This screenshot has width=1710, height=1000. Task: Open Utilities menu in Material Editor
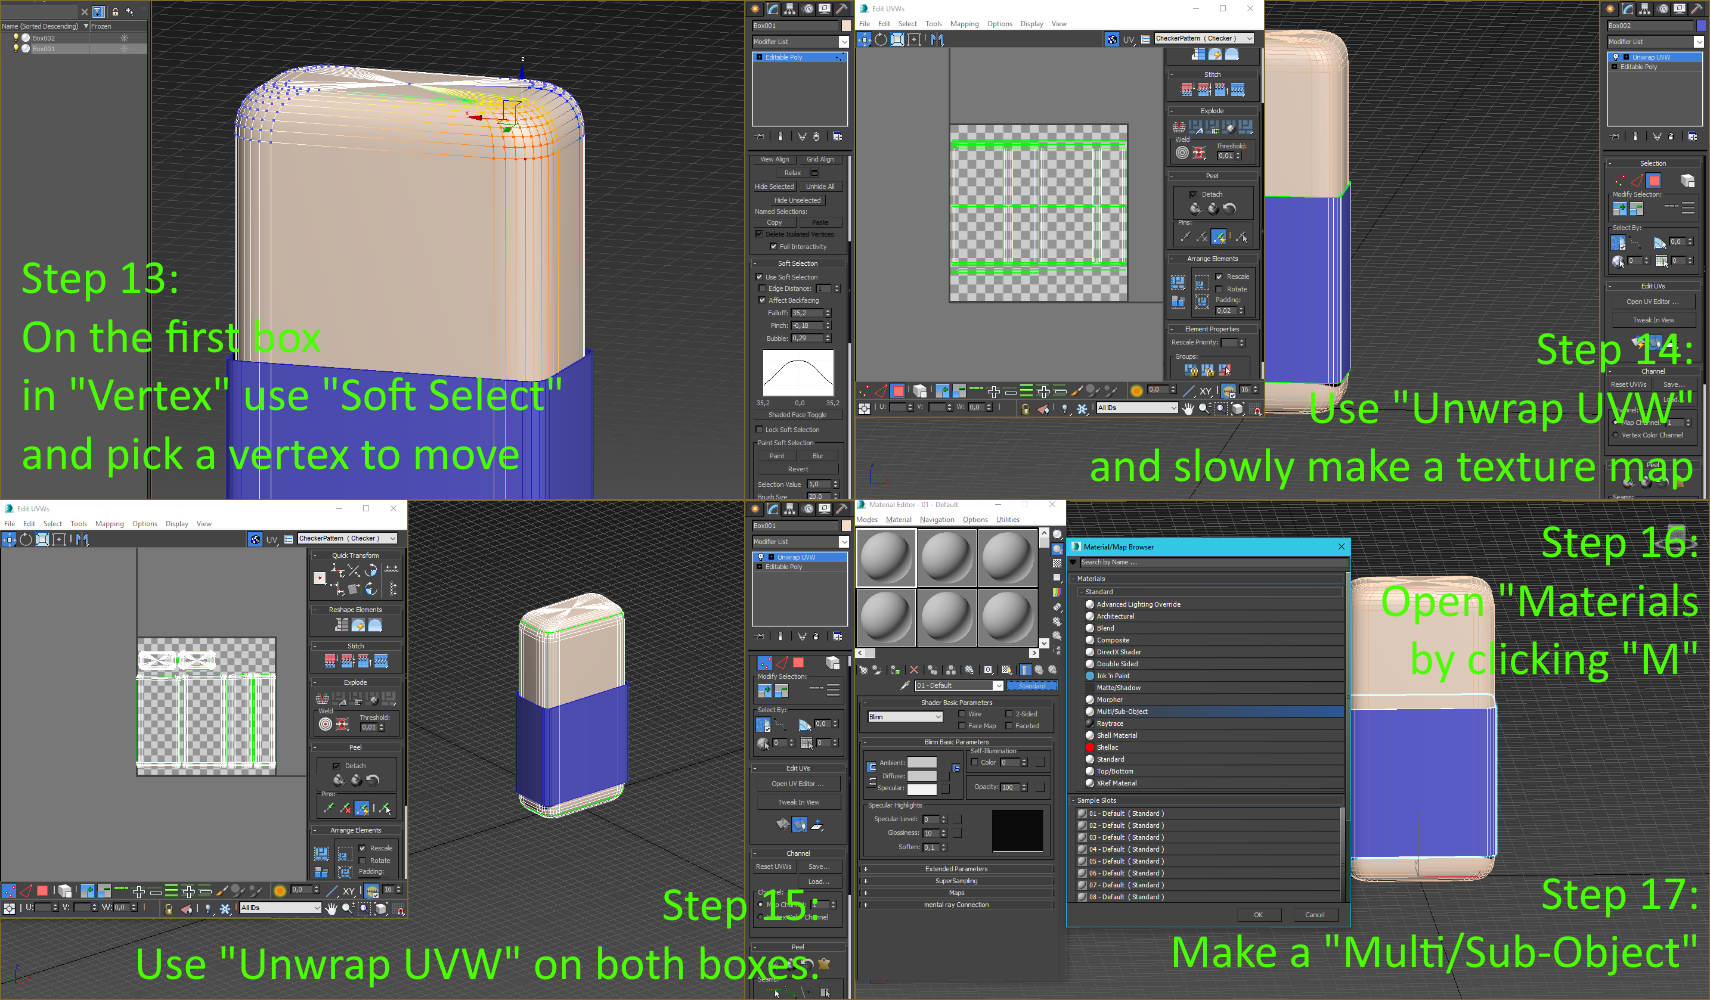pyautogui.click(x=1007, y=520)
